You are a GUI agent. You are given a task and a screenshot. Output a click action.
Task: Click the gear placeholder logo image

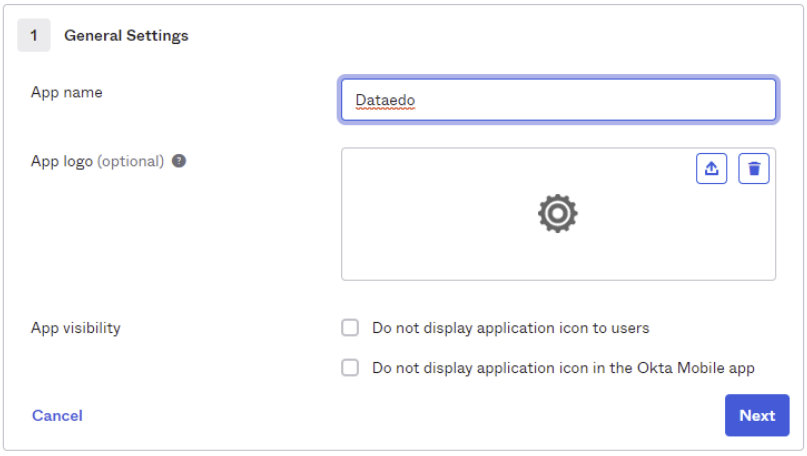click(x=557, y=214)
